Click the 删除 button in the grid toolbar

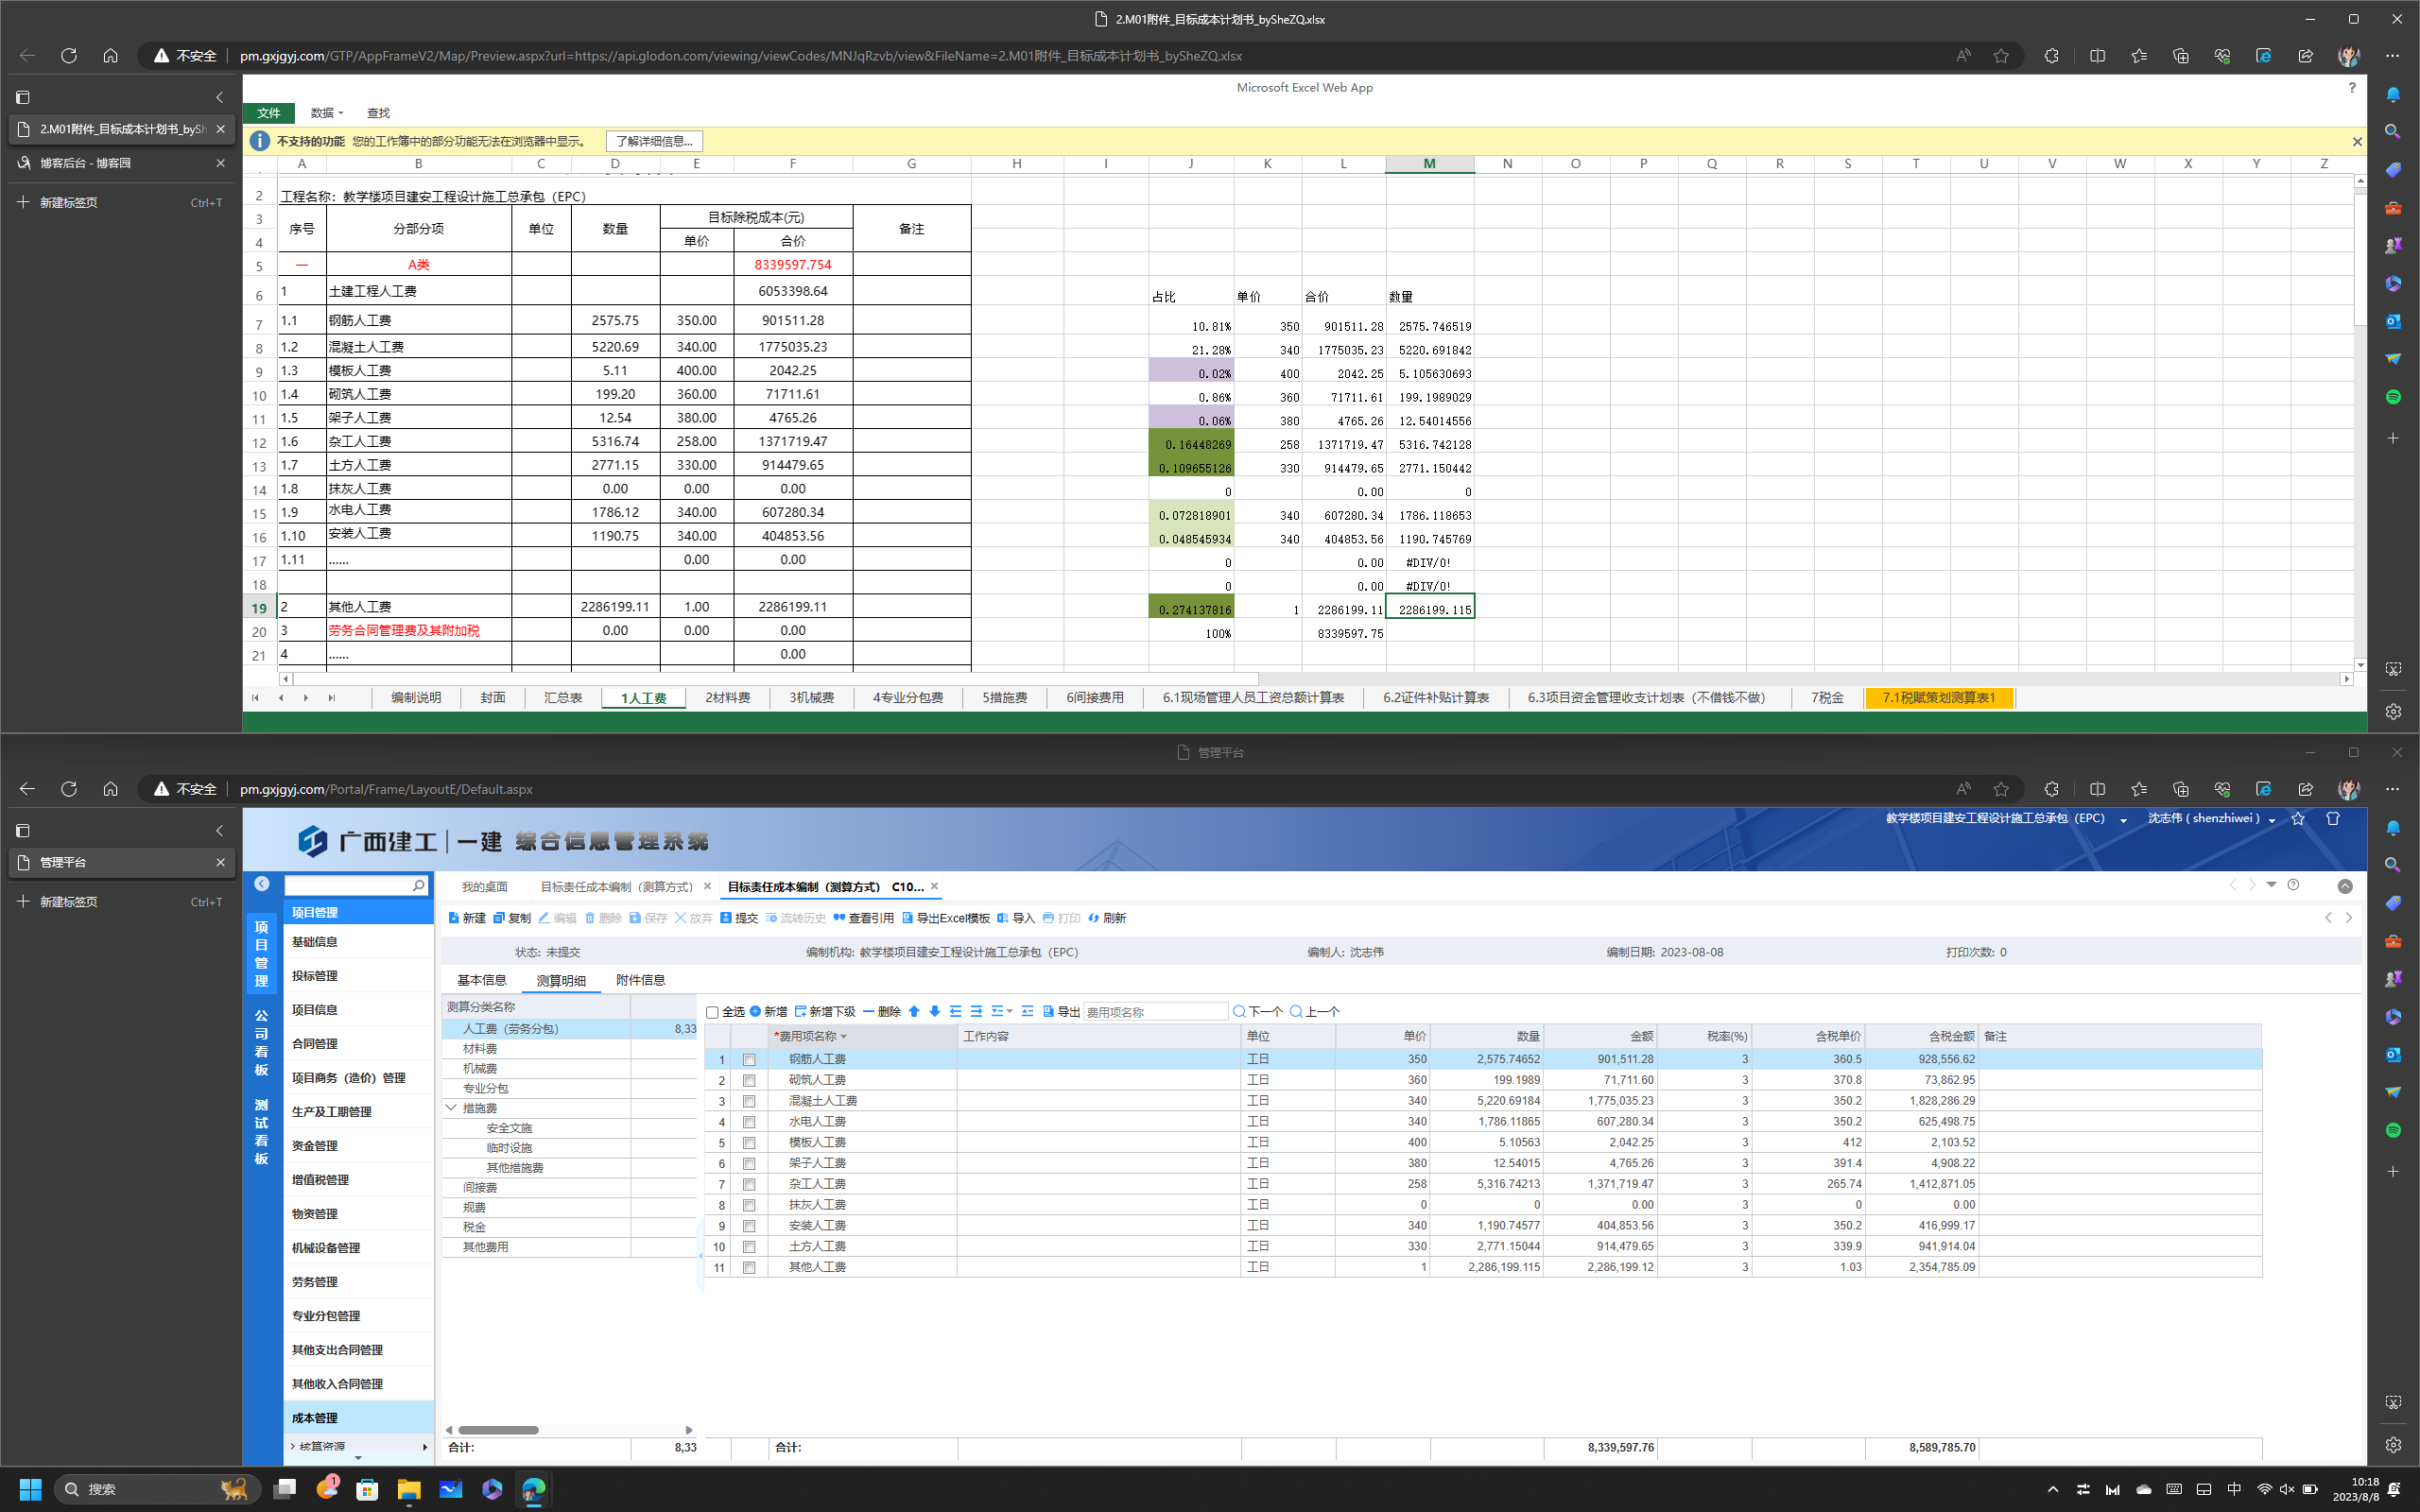click(882, 1011)
